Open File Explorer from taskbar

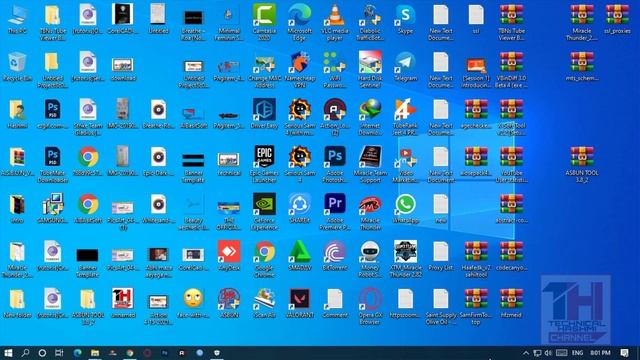[95, 353]
